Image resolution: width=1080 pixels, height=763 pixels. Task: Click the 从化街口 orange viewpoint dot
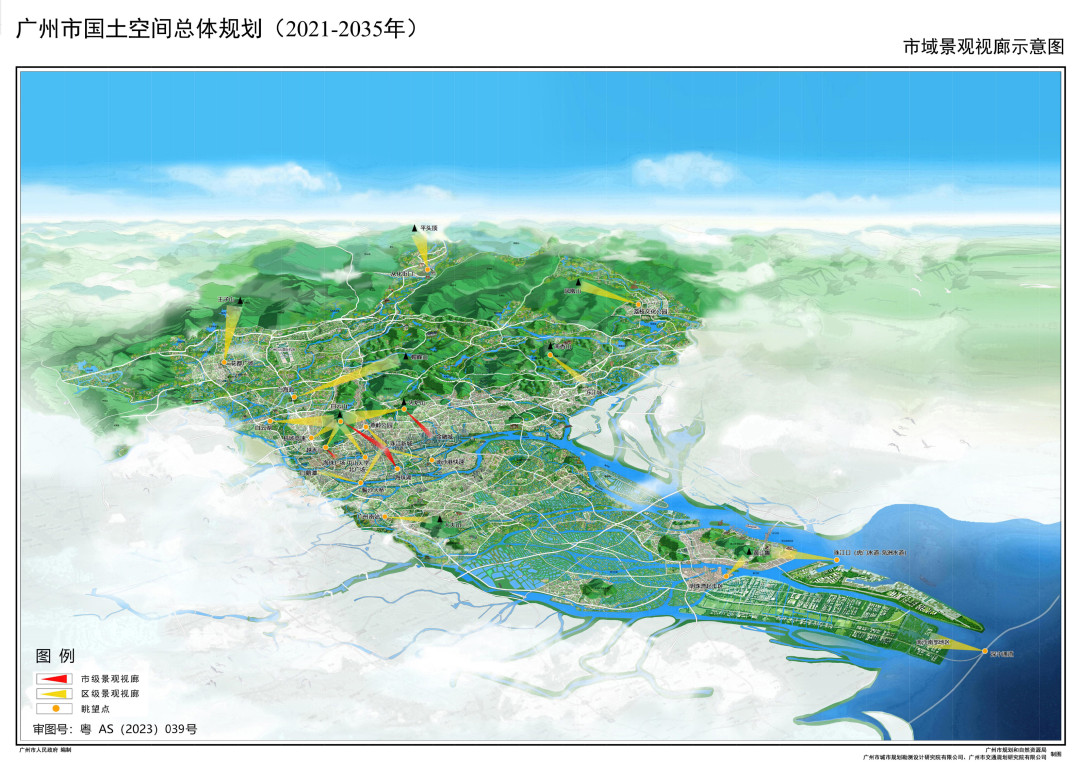427,268
